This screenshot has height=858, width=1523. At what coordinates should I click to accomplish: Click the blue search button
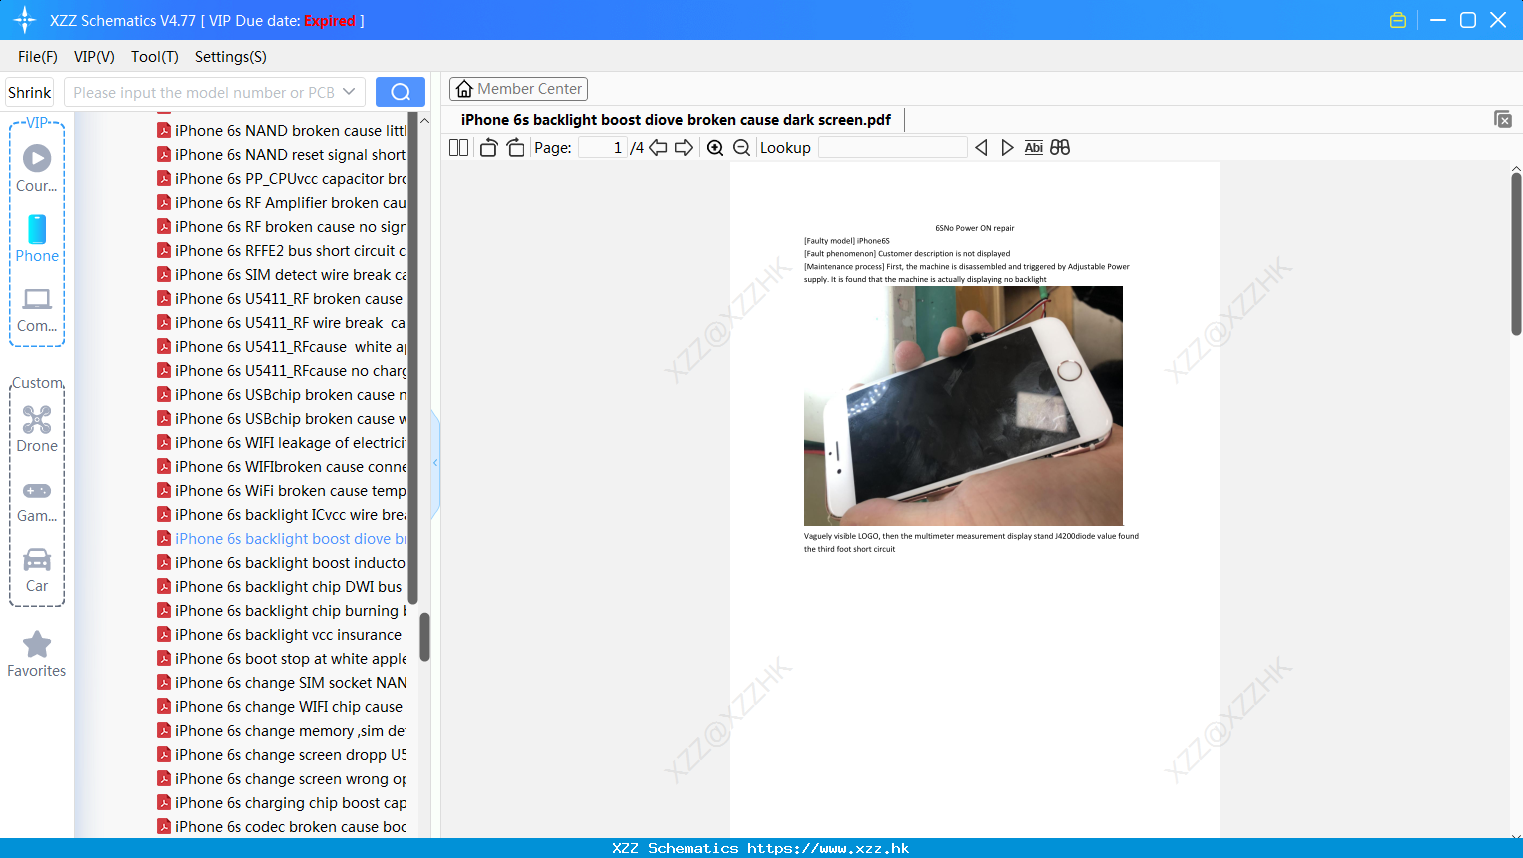400,92
